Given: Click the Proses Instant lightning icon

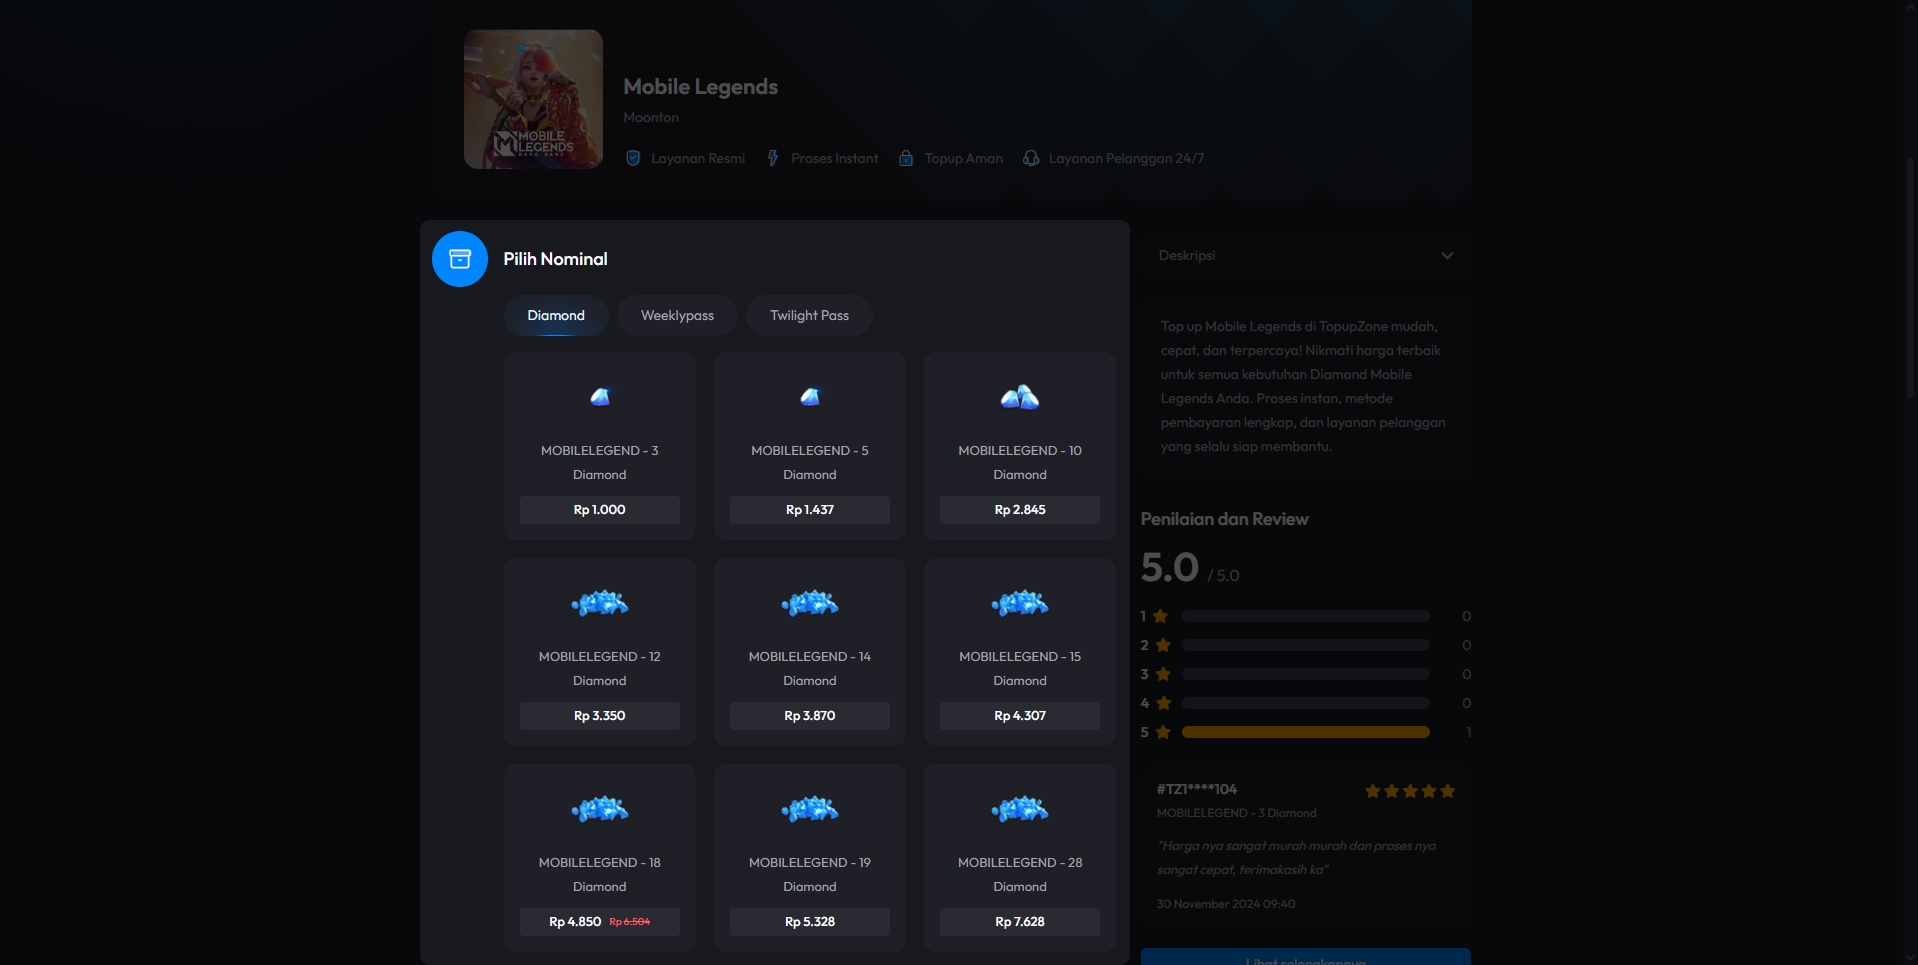Looking at the screenshot, I should tap(773, 158).
